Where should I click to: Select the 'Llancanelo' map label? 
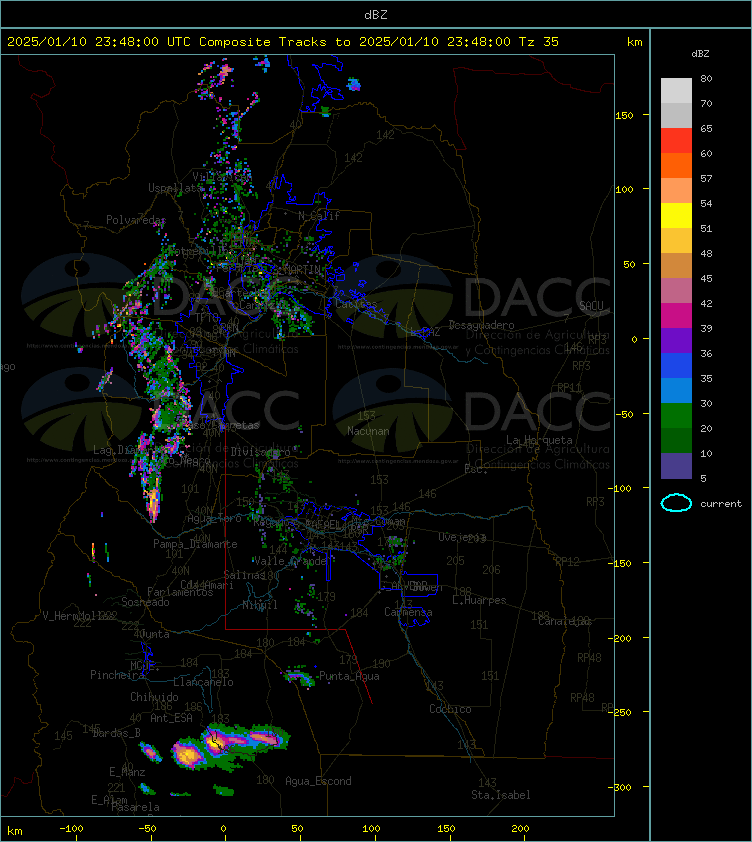tap(203, 682)
